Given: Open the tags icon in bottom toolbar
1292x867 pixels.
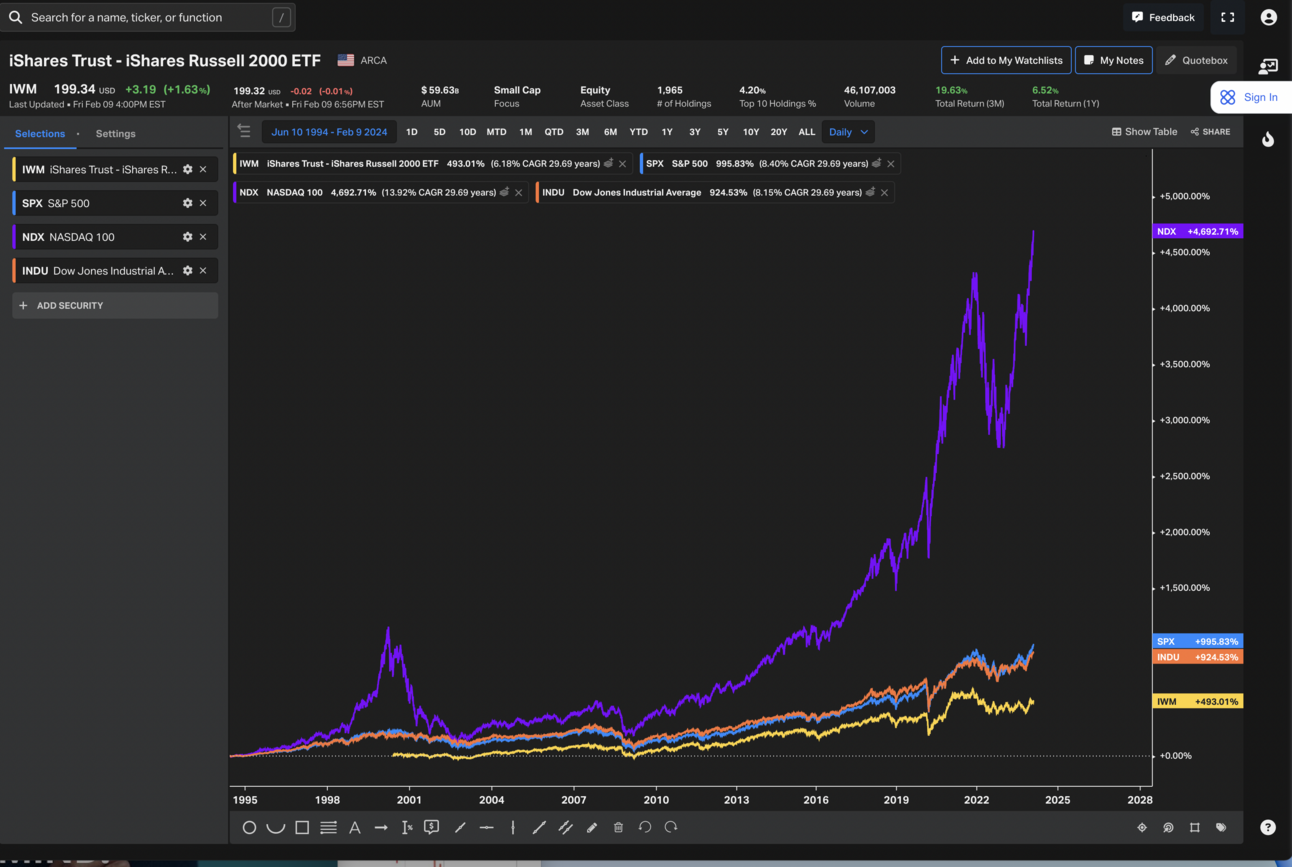Looking at the screenshot, I should (x=1220, y=827).
